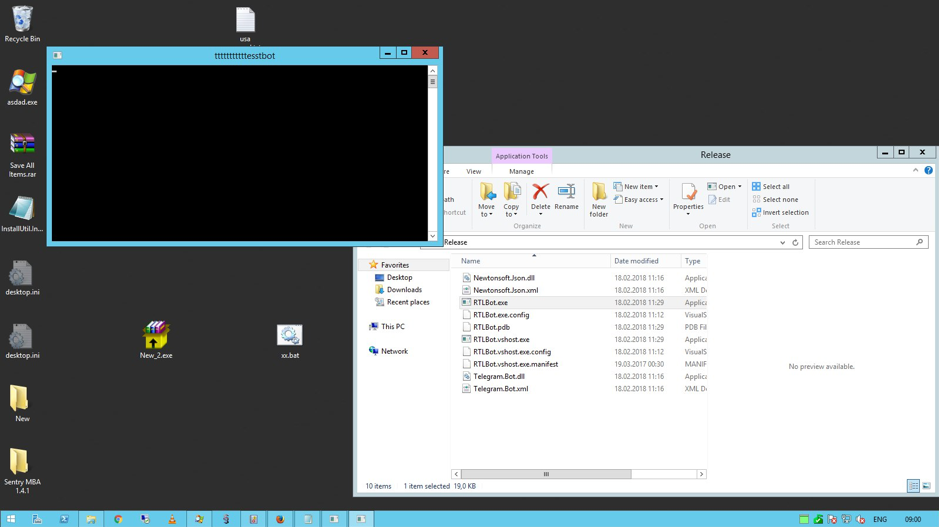Refresh the Release folder view
939x527 pixels.
795,243
